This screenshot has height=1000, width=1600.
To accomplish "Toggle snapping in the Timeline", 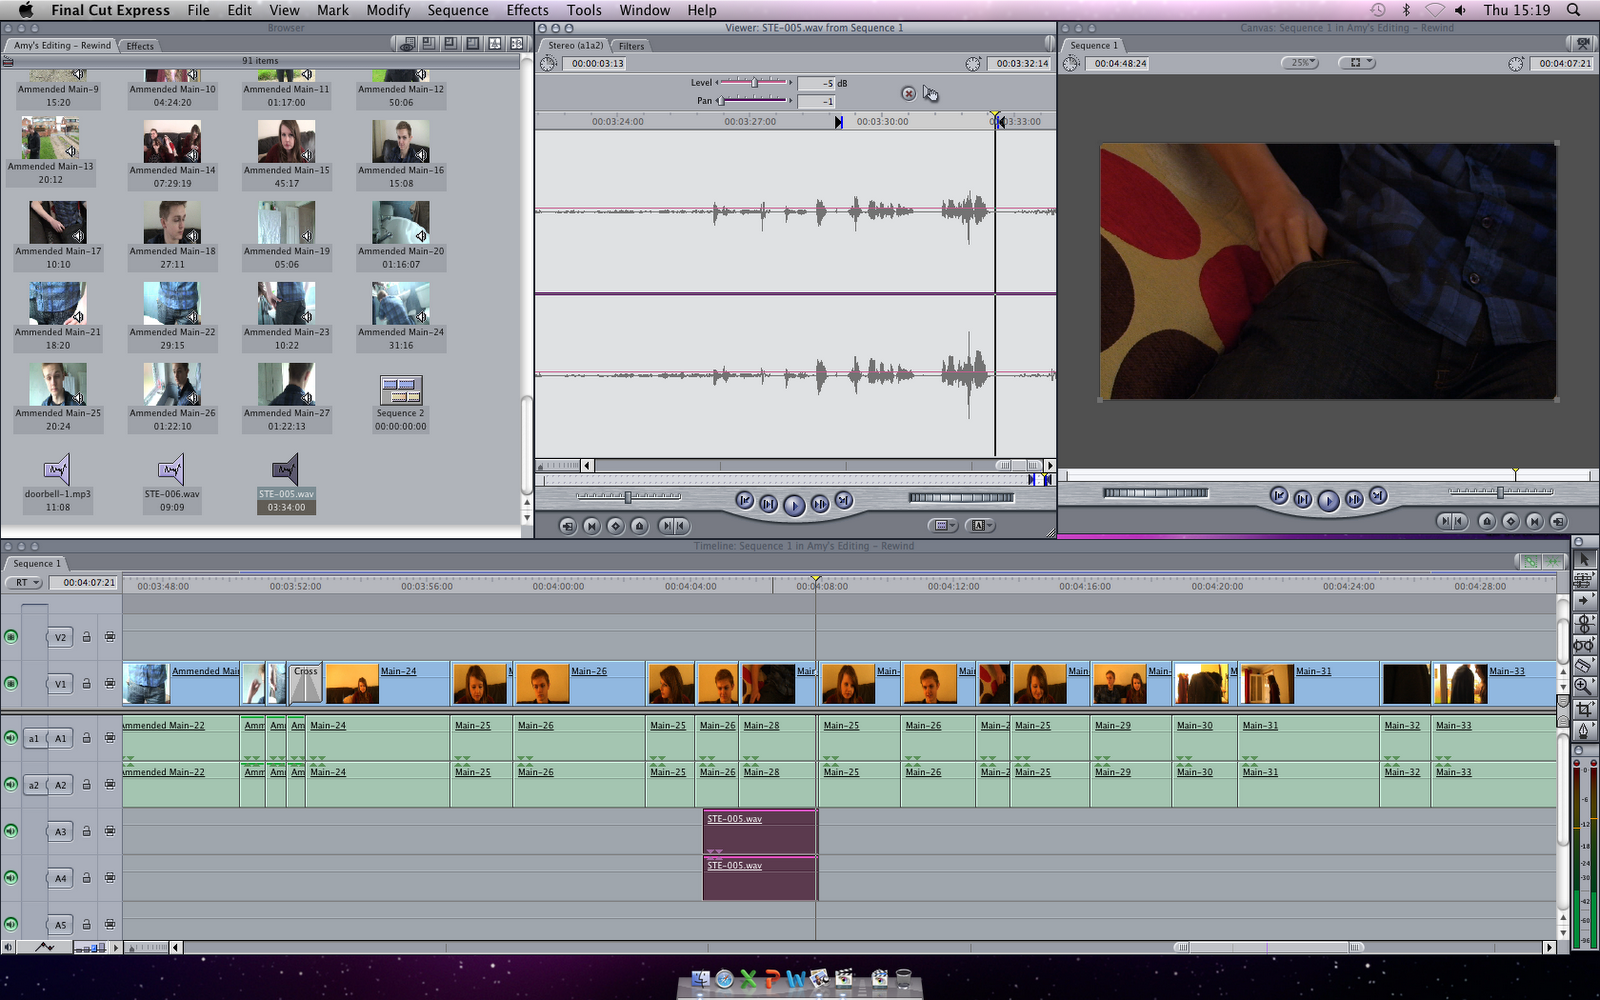I will click(1553, 562).
